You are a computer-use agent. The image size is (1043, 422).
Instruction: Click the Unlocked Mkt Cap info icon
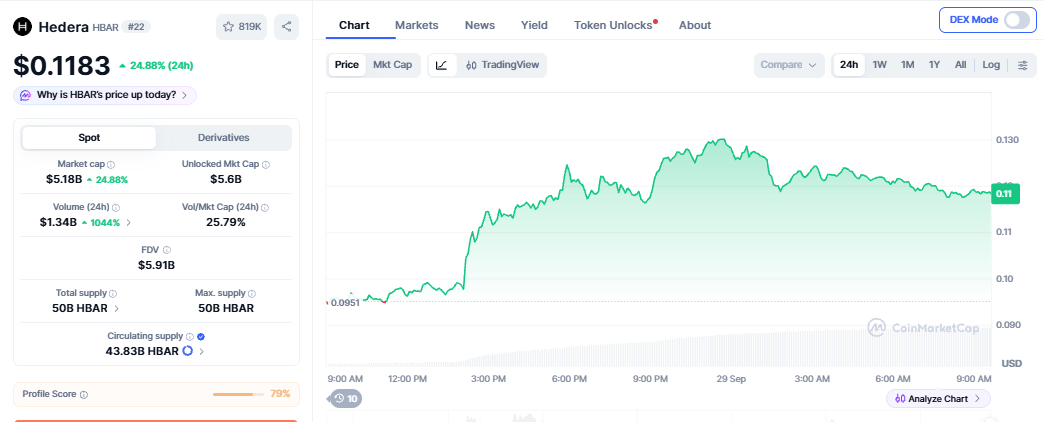click(x=265, y=164)
